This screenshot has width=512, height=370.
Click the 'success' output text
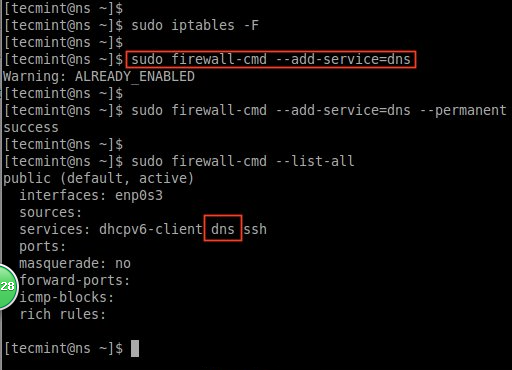[31, 127]
